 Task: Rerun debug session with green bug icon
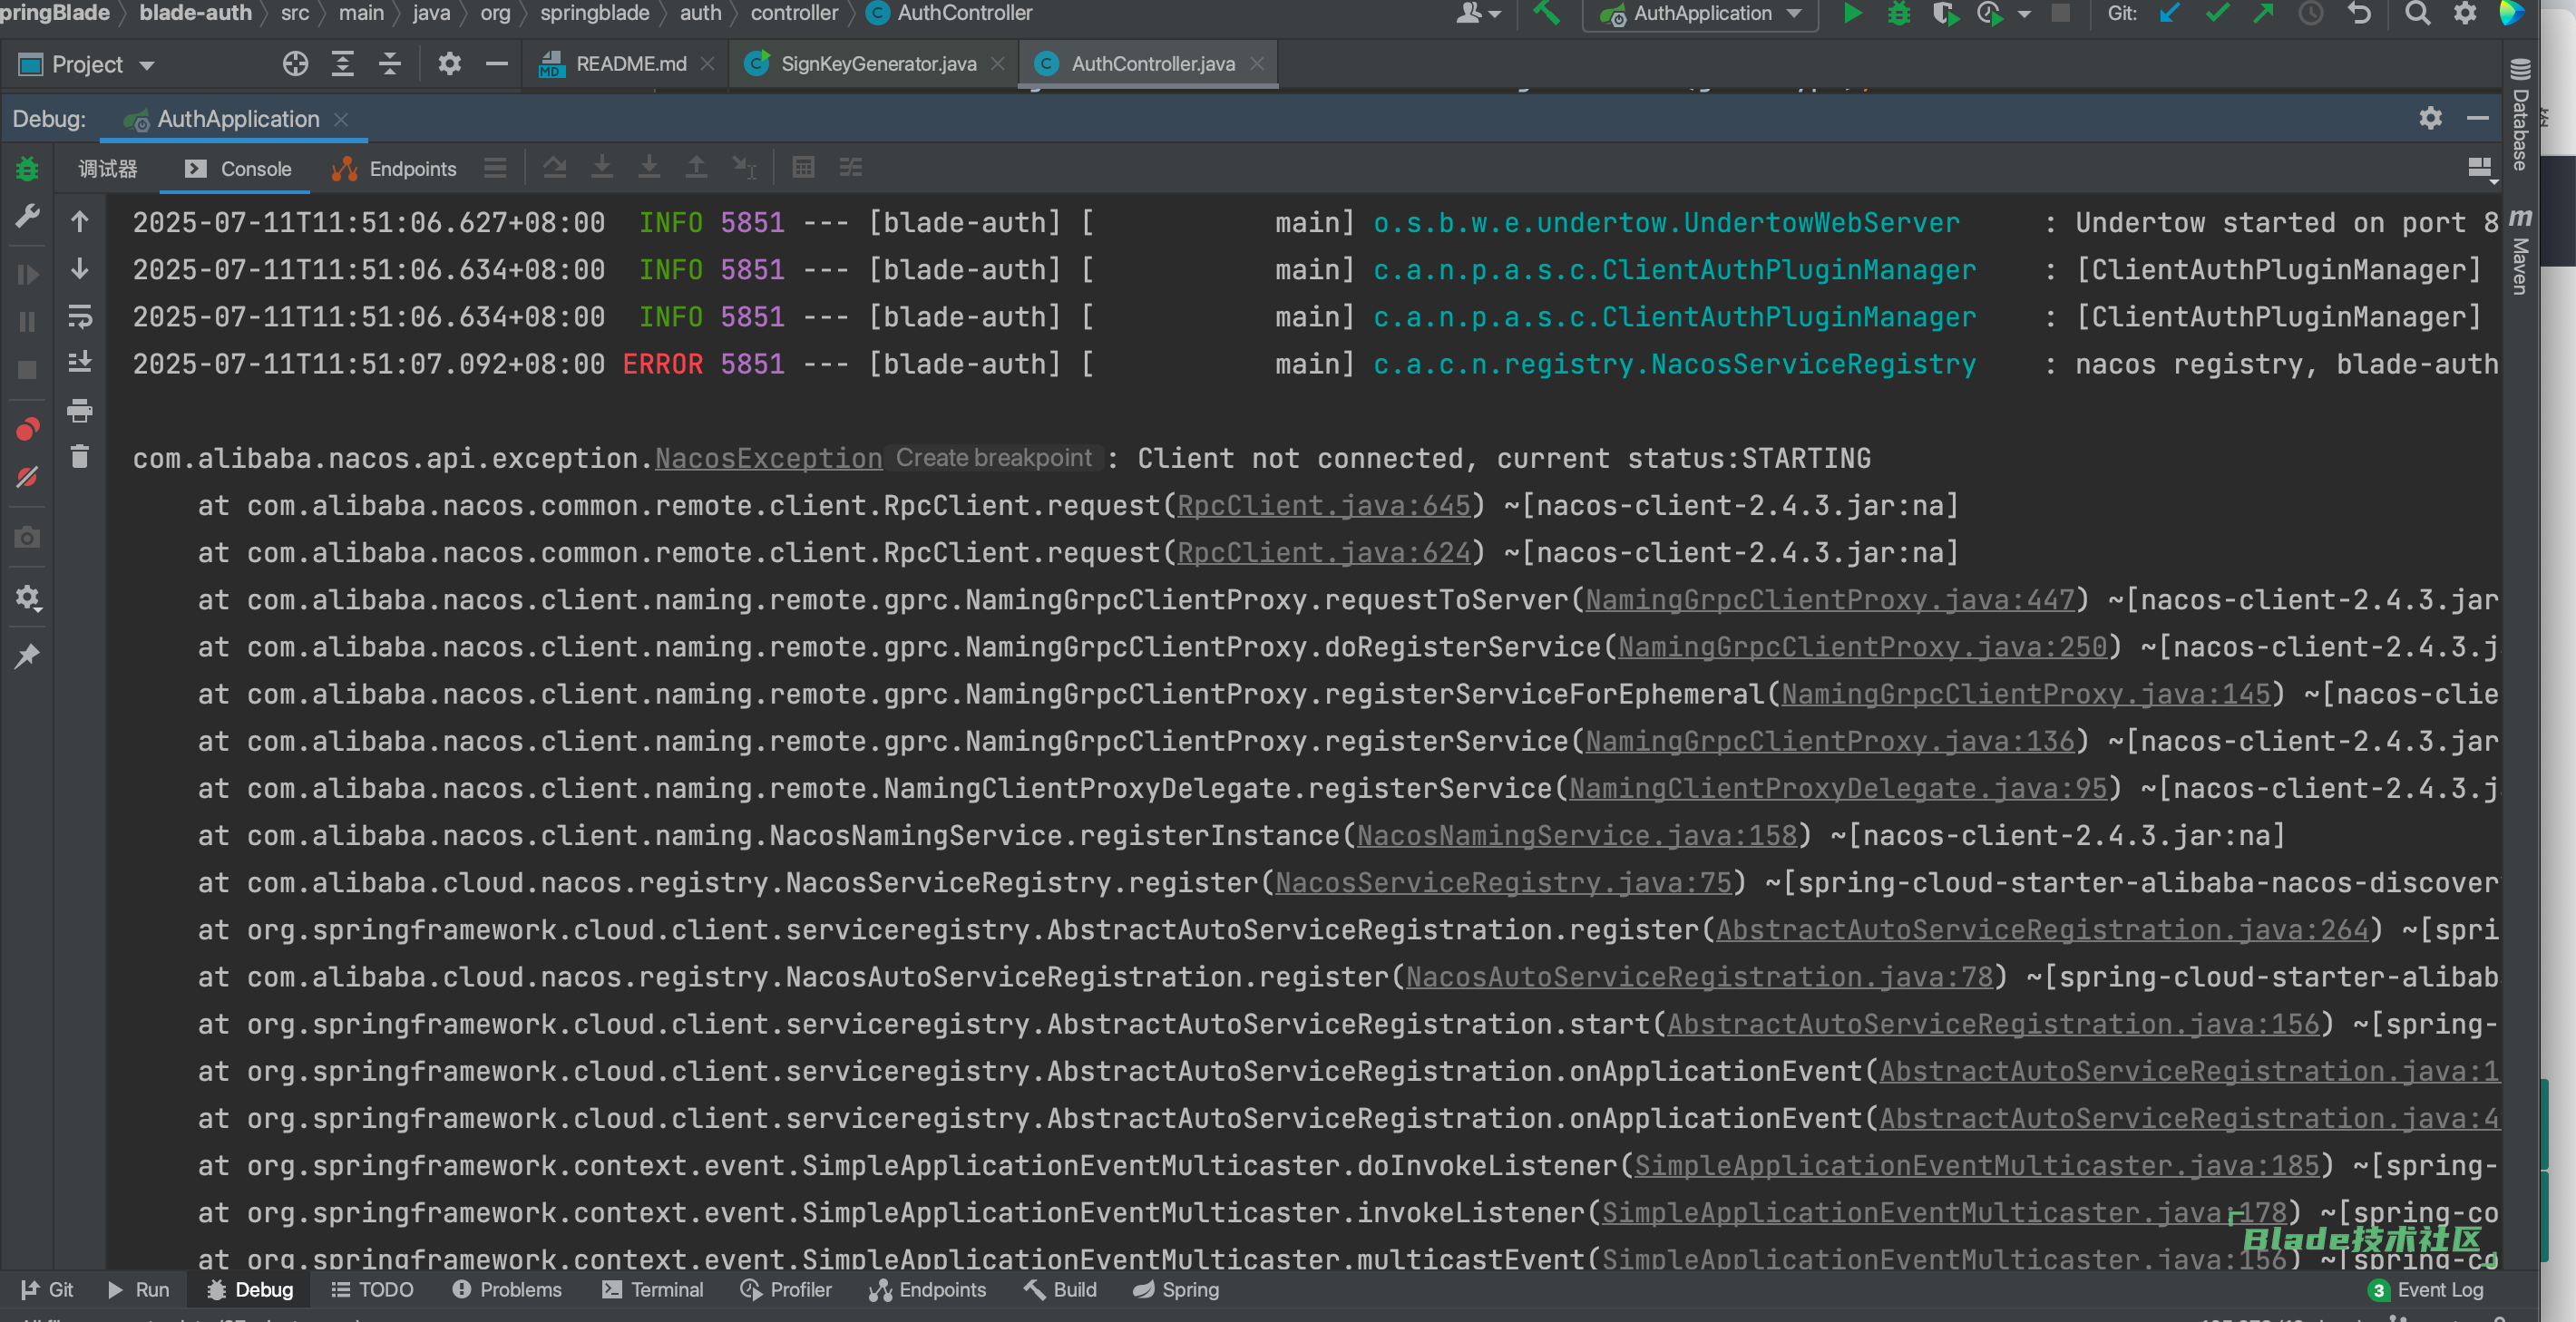click(27, 169)
